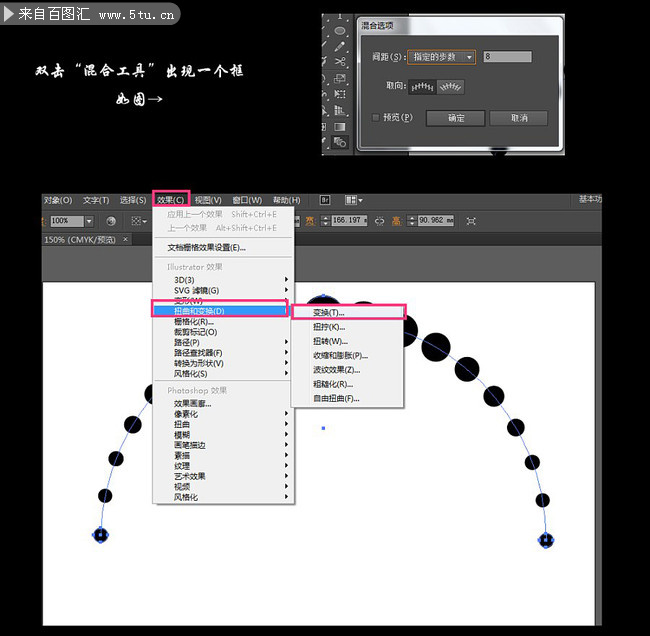The width and height of the screenshot is (650, 636).
Task: Choose 'align to path' orientation icon
Action: point(450,88)
